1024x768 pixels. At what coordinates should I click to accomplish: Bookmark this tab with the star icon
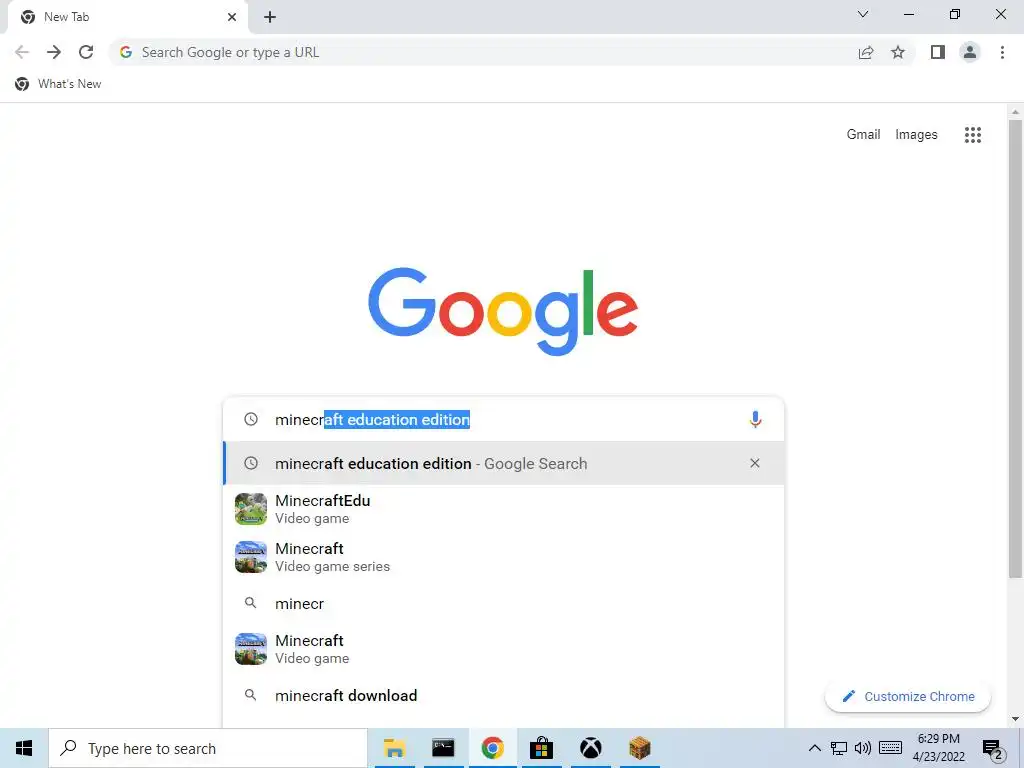(898, 52)
